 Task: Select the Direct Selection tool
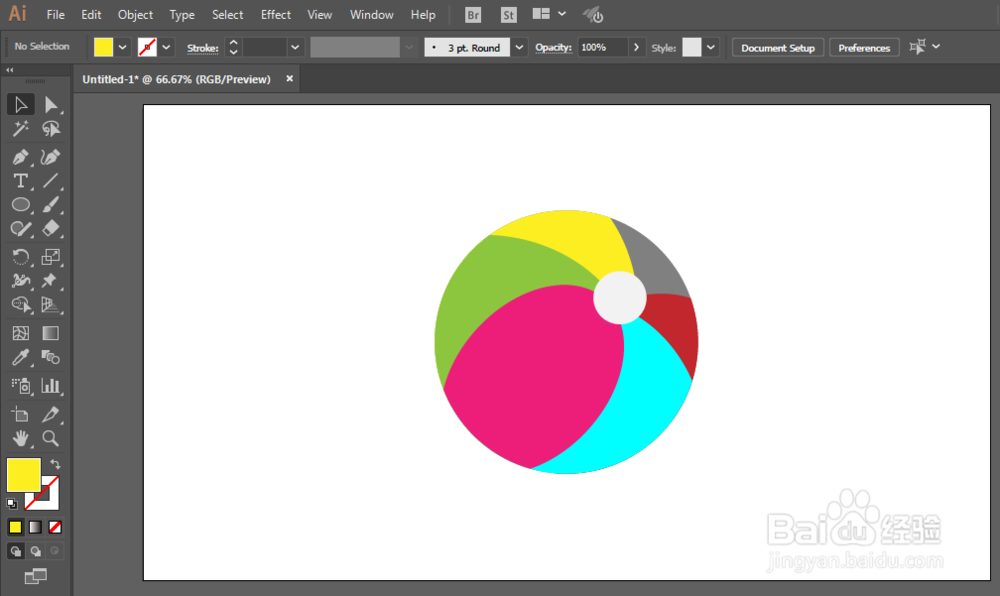click(x=50, y=105)
